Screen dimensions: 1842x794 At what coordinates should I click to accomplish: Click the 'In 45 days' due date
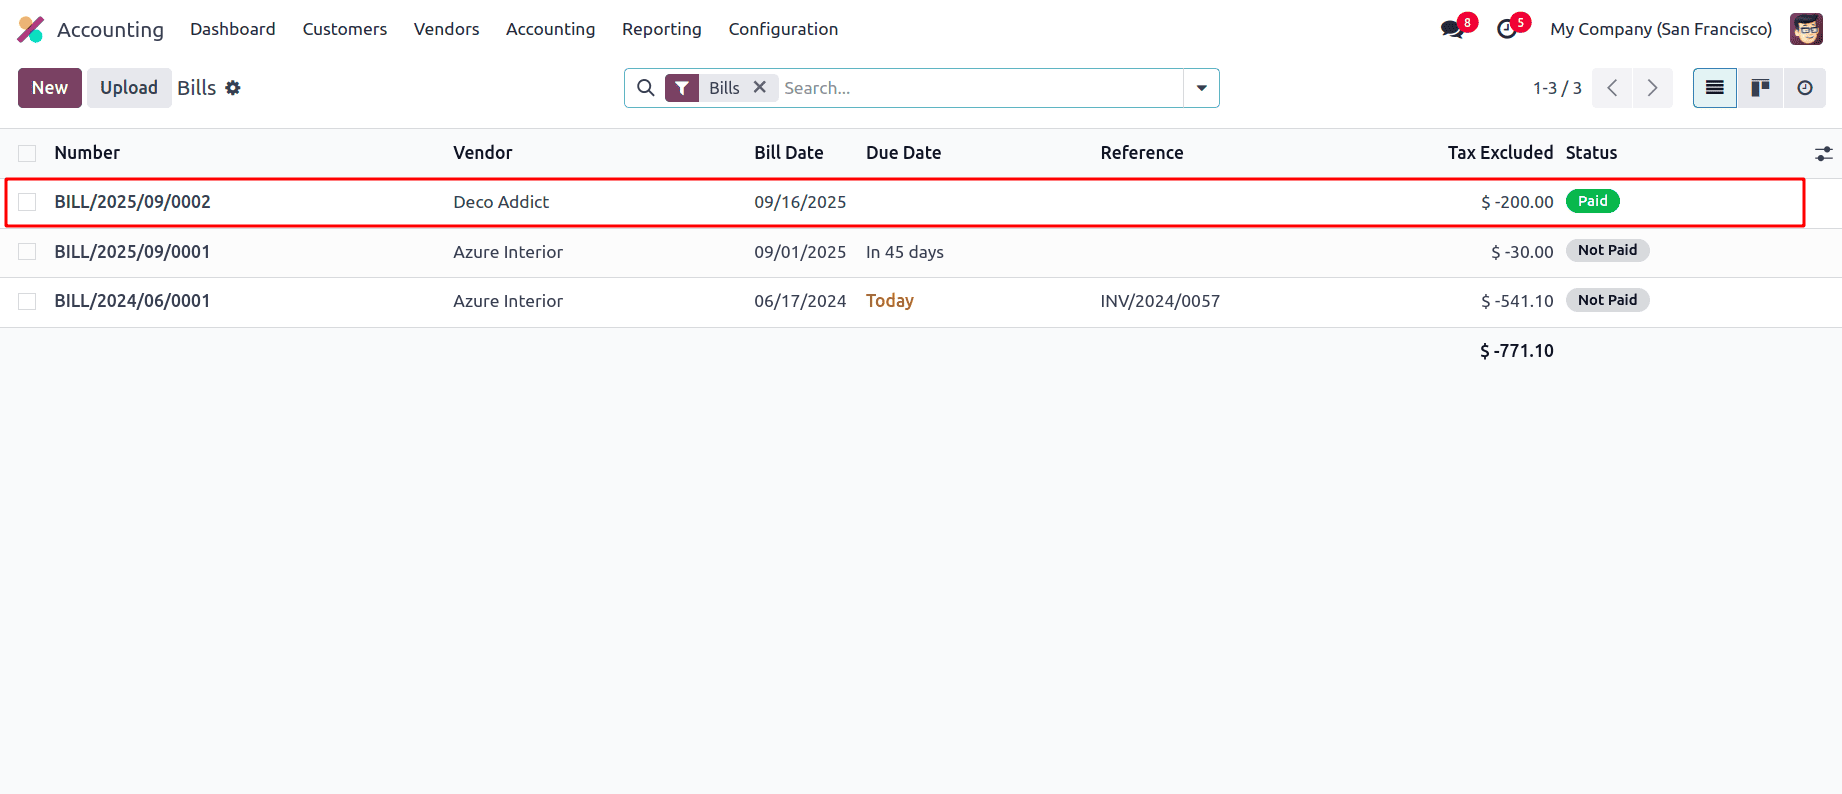click(905, 252)
